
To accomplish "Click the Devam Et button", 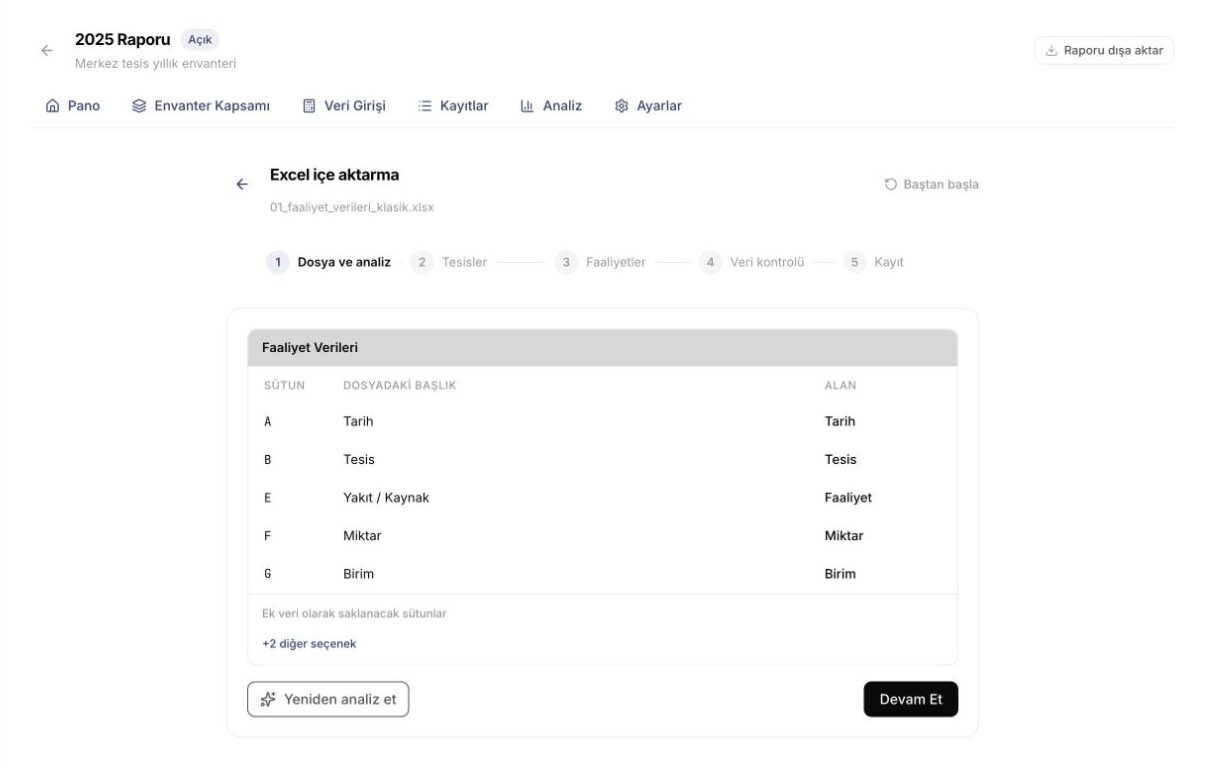I will click(x=911, y=700).
